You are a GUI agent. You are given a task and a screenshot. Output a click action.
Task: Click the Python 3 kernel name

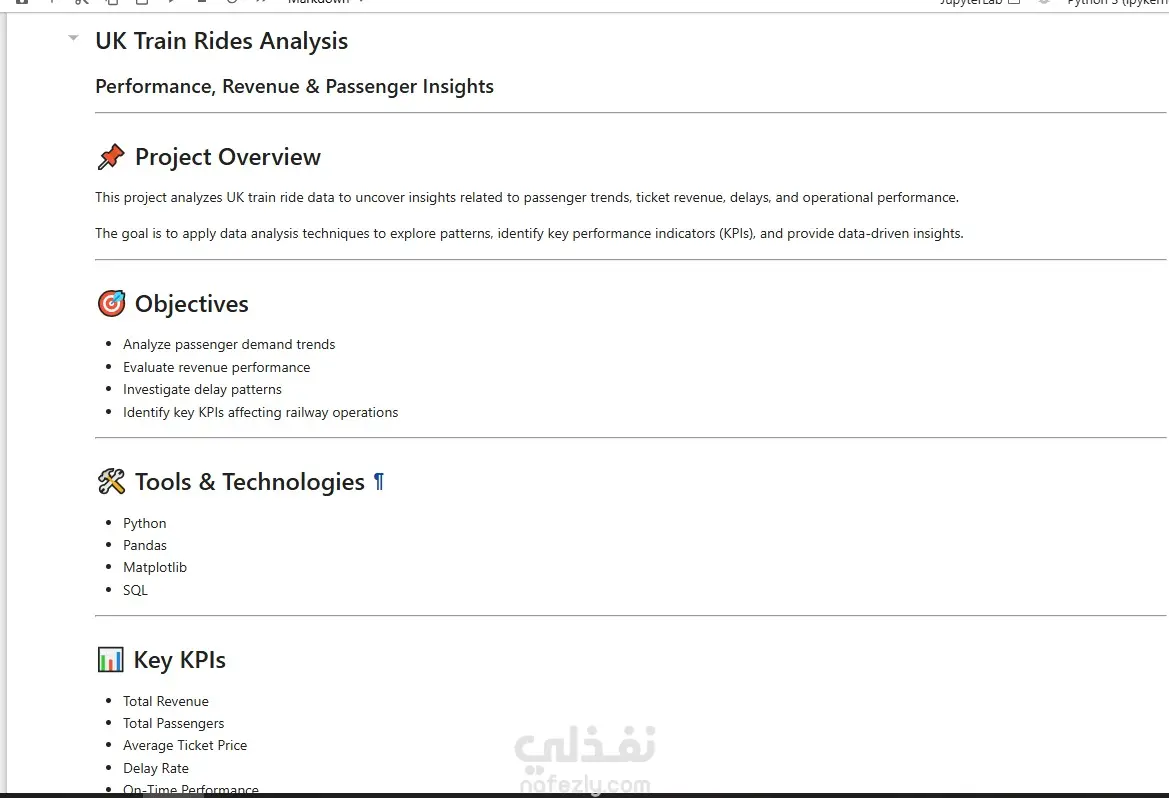[x=1117, y=2]
